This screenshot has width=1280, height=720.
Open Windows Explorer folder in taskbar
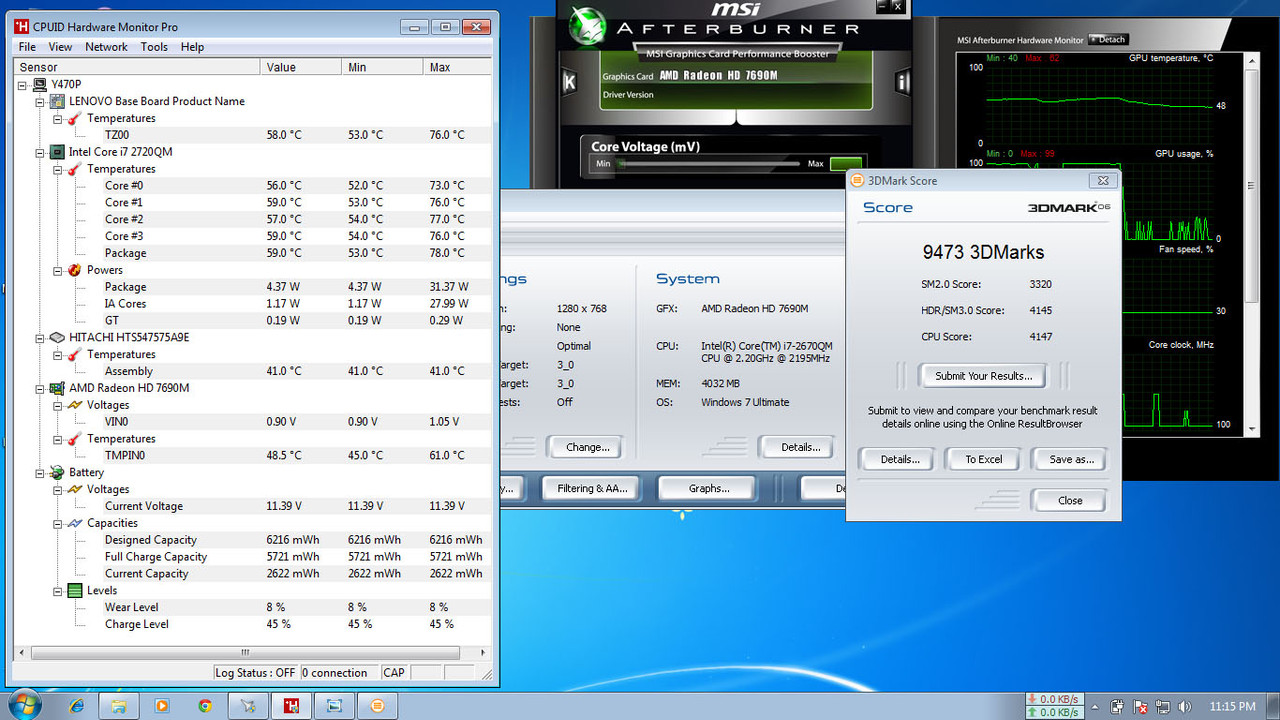click(118, 705)
